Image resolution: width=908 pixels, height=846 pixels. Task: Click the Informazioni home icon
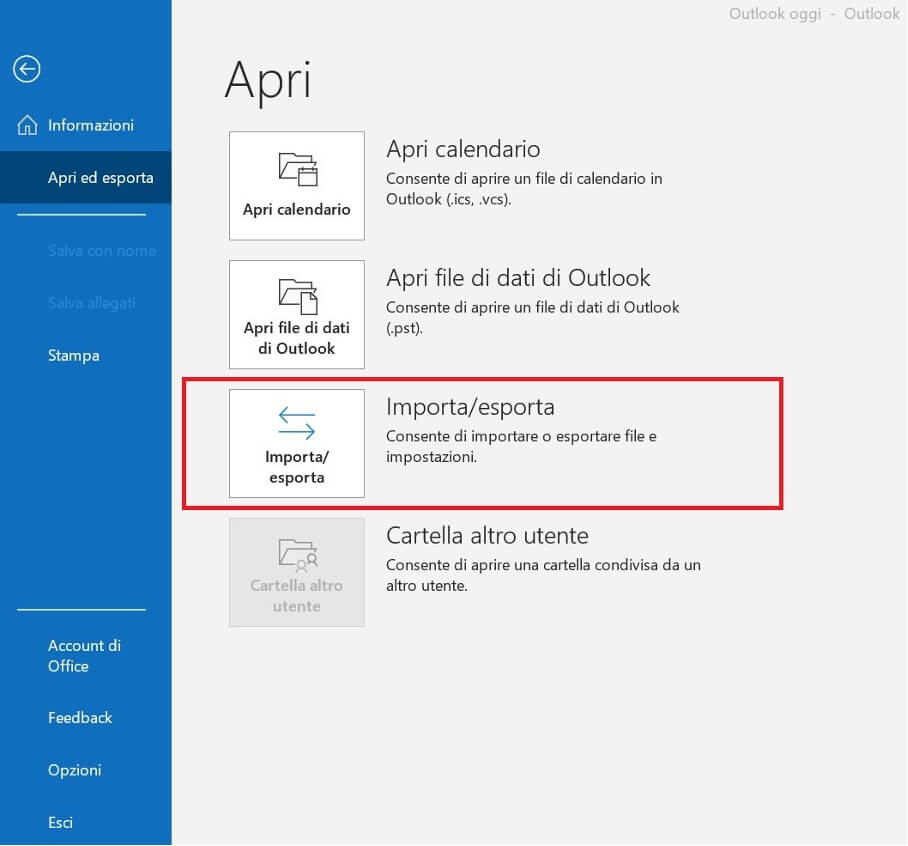click(27, 125)
